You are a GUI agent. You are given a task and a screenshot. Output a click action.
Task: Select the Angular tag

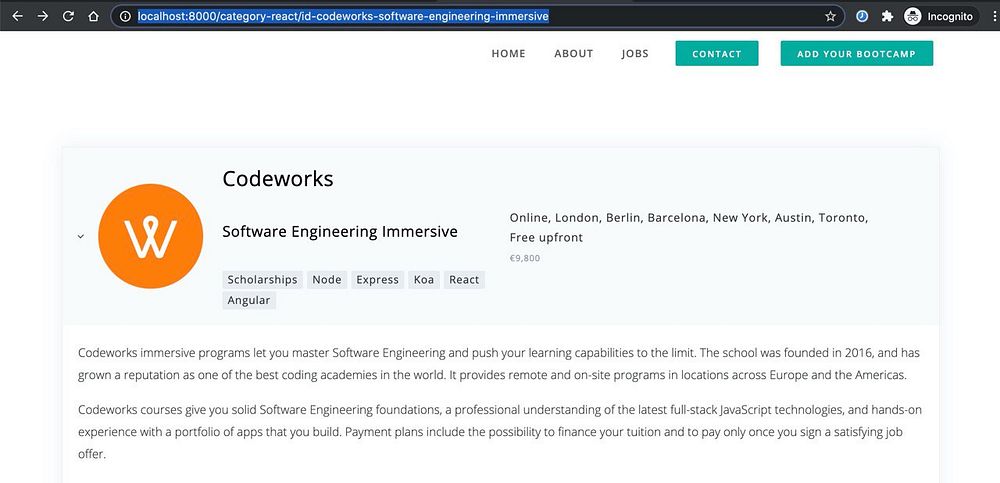(x=249, y=300)
